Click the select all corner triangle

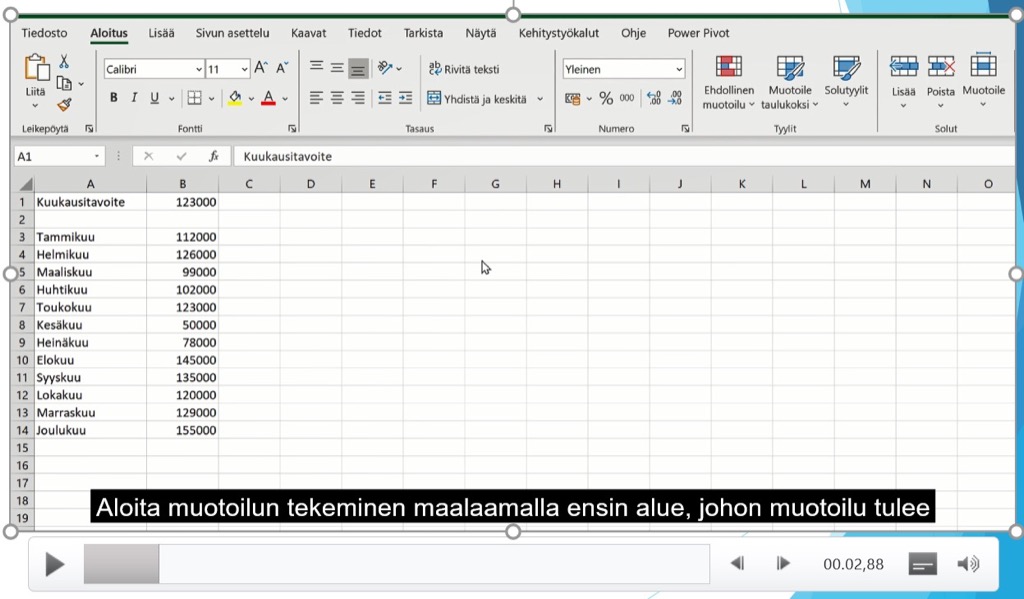click(x=25, y=184)
